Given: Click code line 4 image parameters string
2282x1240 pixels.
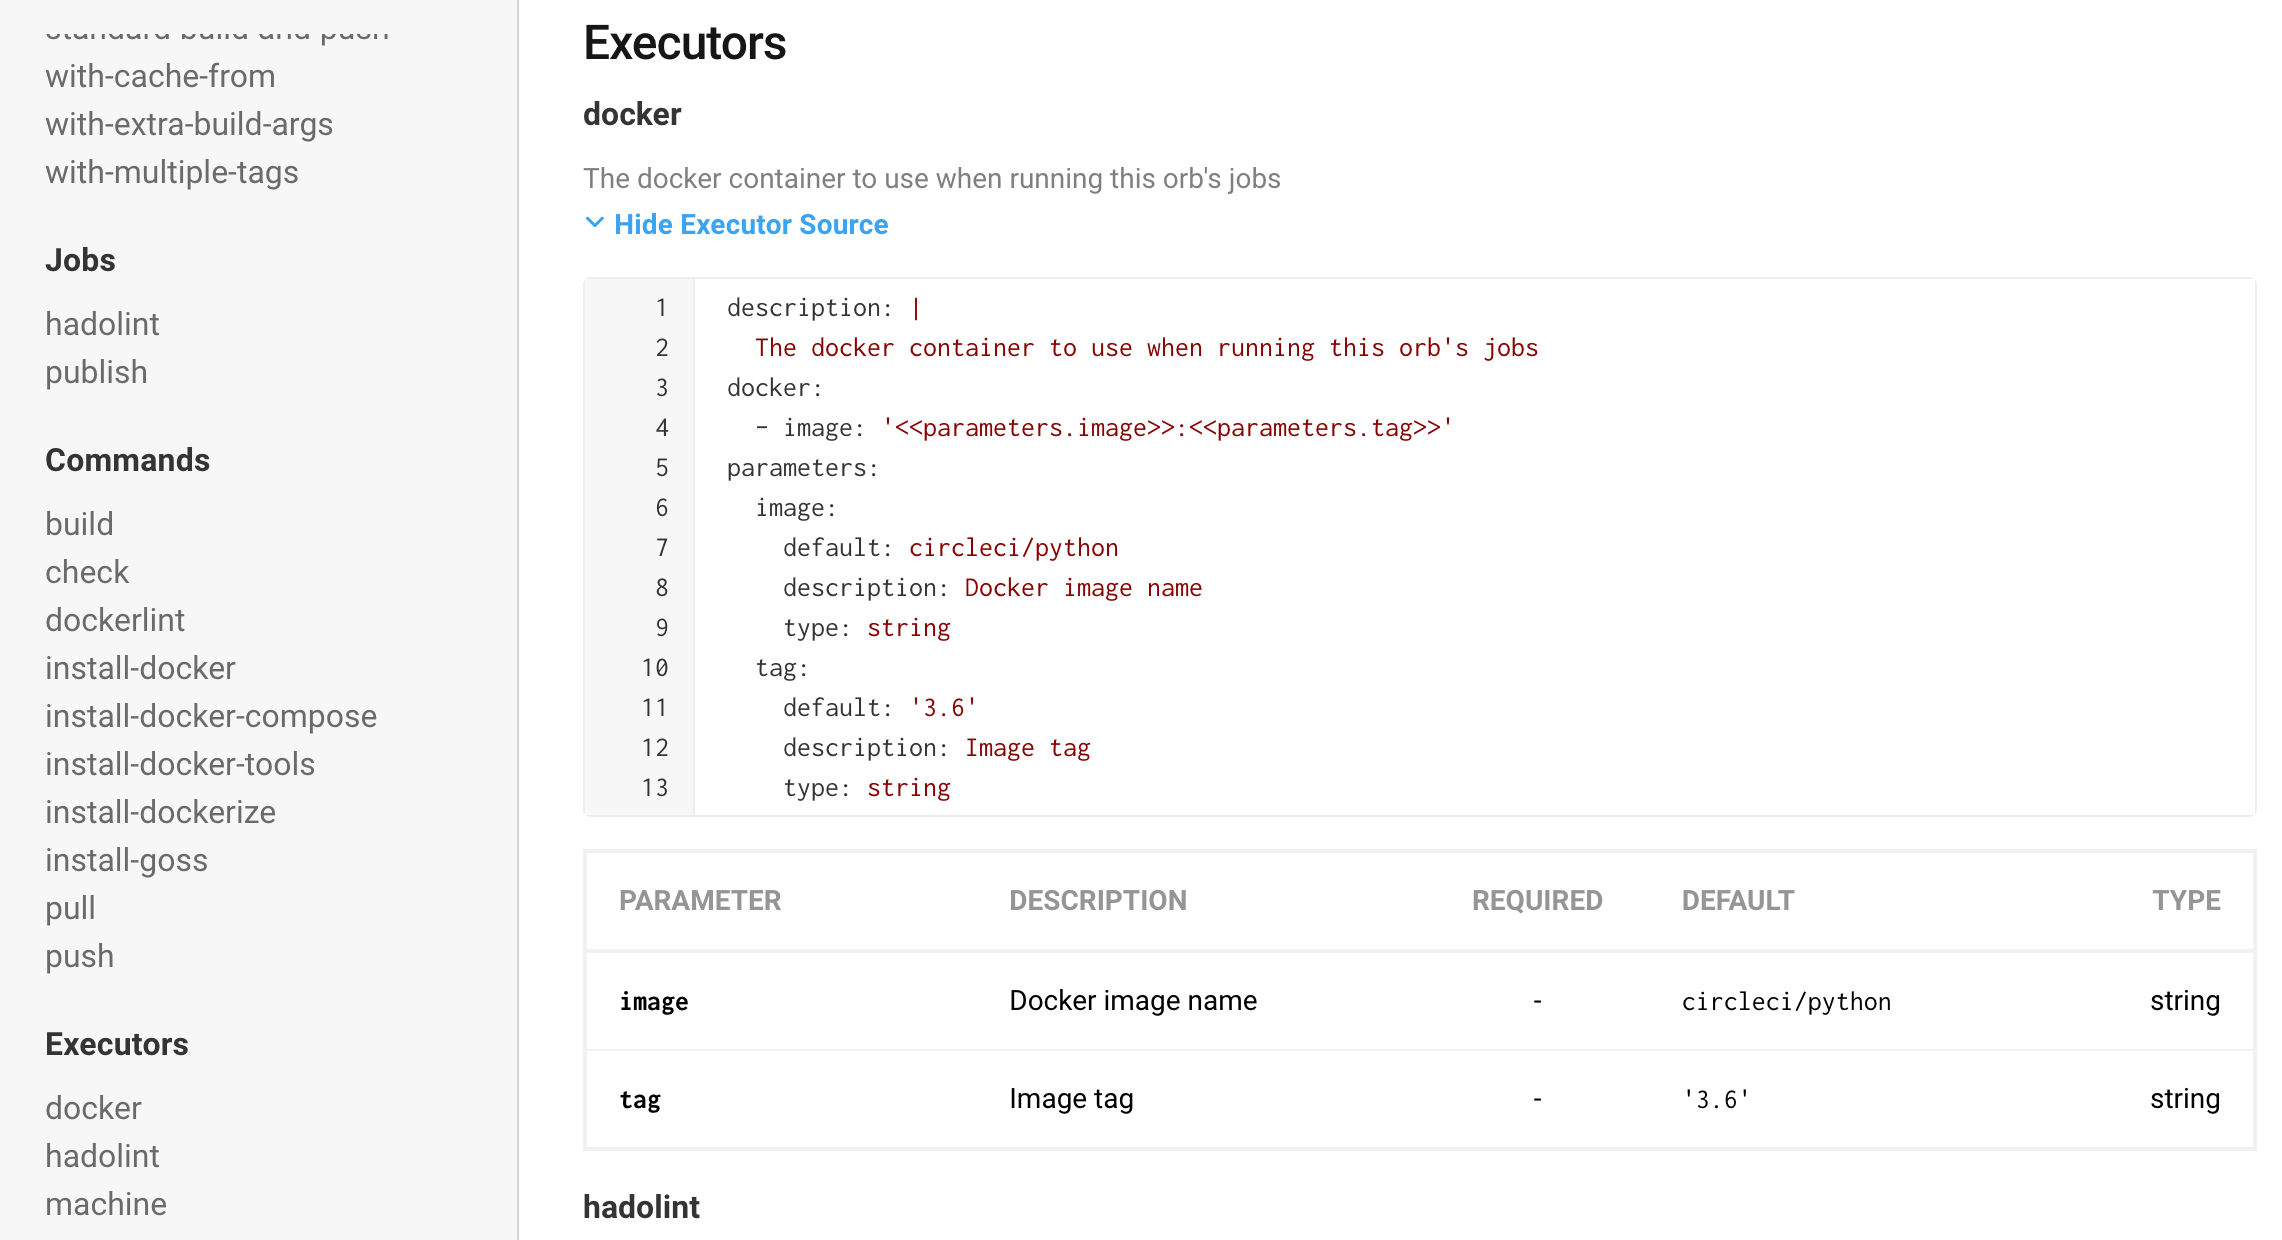Looking at the screenshot, I should coord(1167,427).
